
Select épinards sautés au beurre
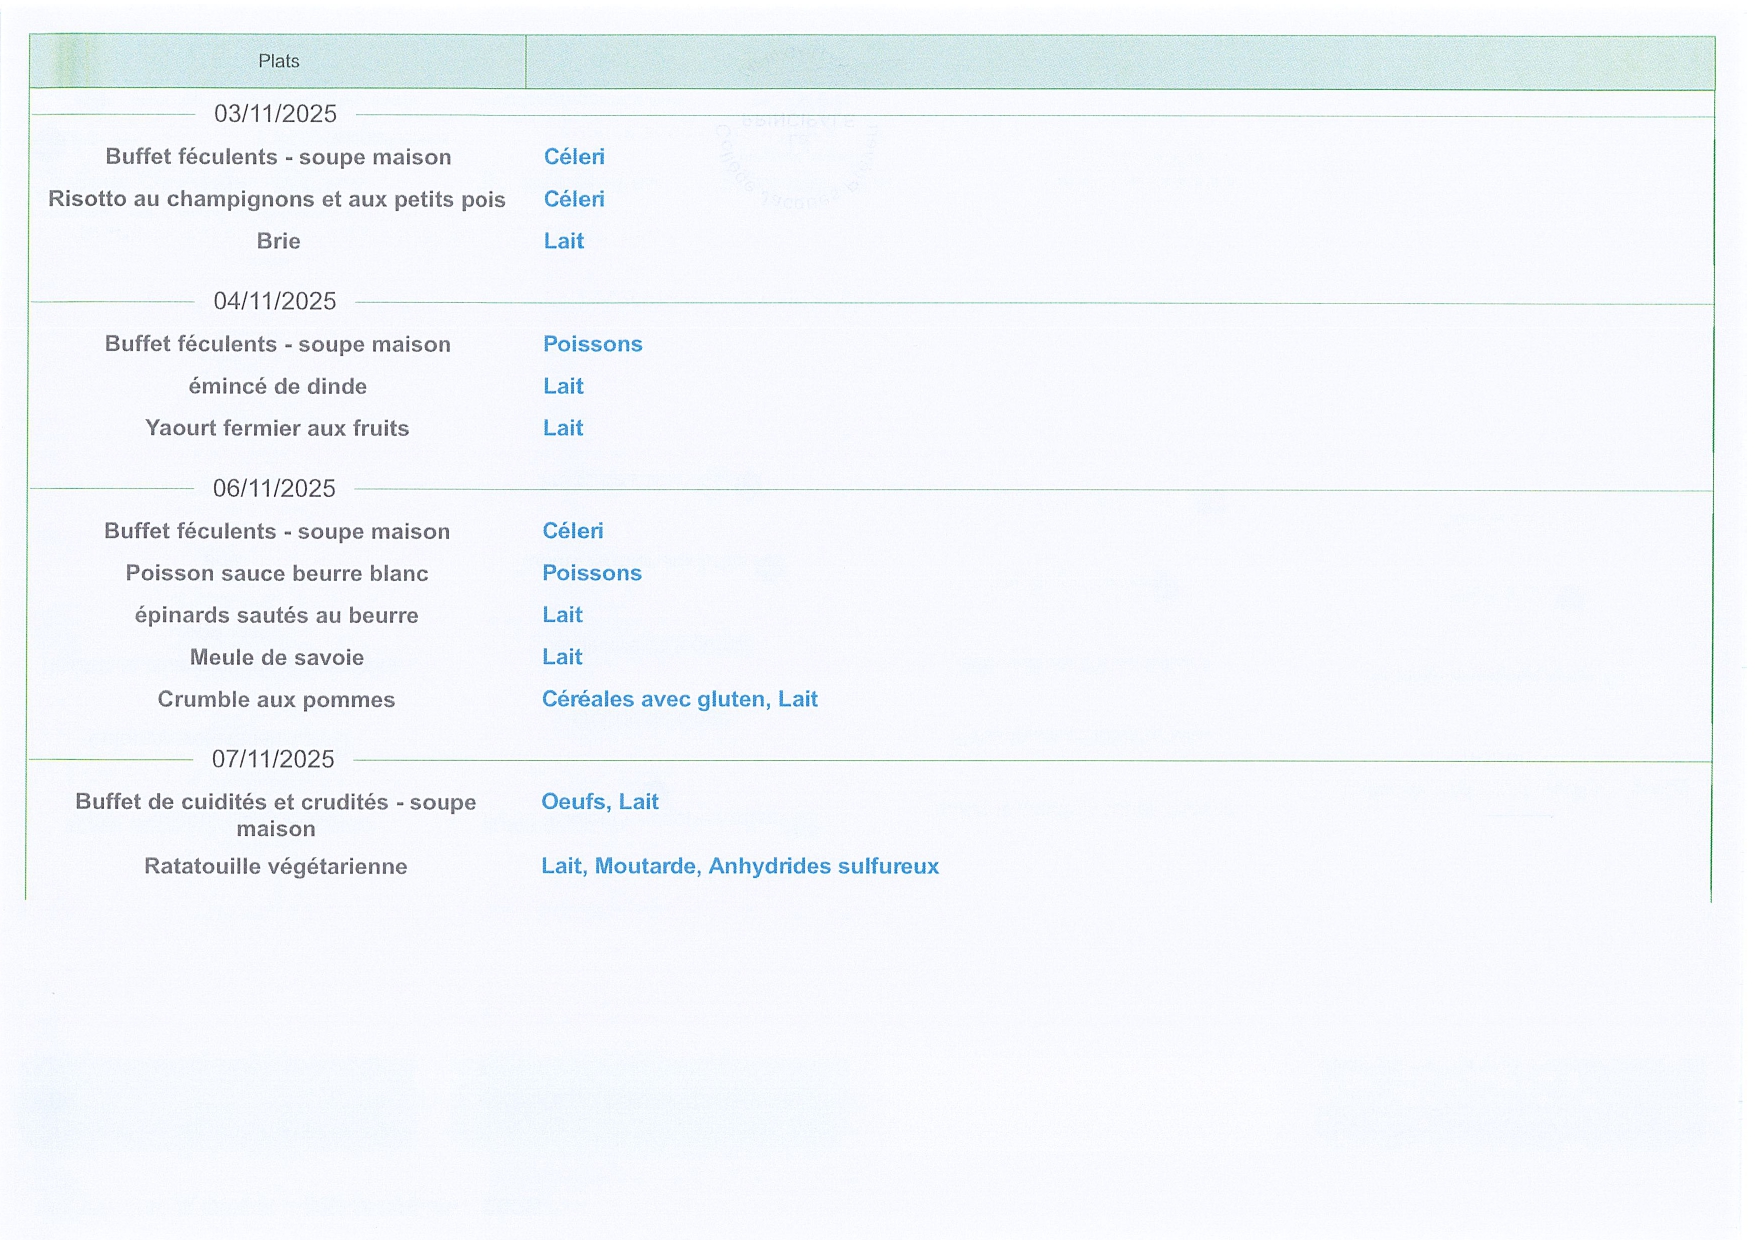[x=276, y=615]
